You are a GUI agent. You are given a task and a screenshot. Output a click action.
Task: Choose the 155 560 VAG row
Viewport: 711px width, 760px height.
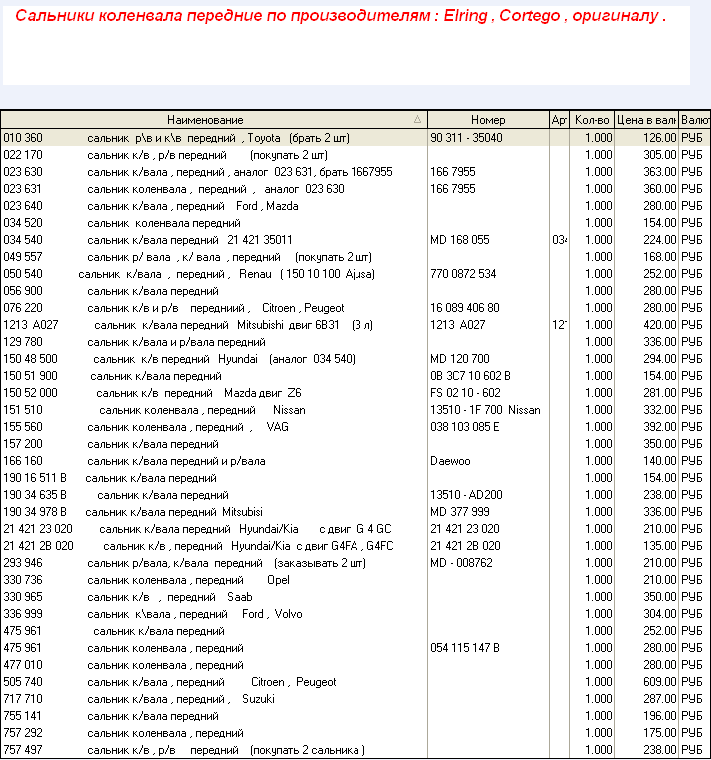200,427
